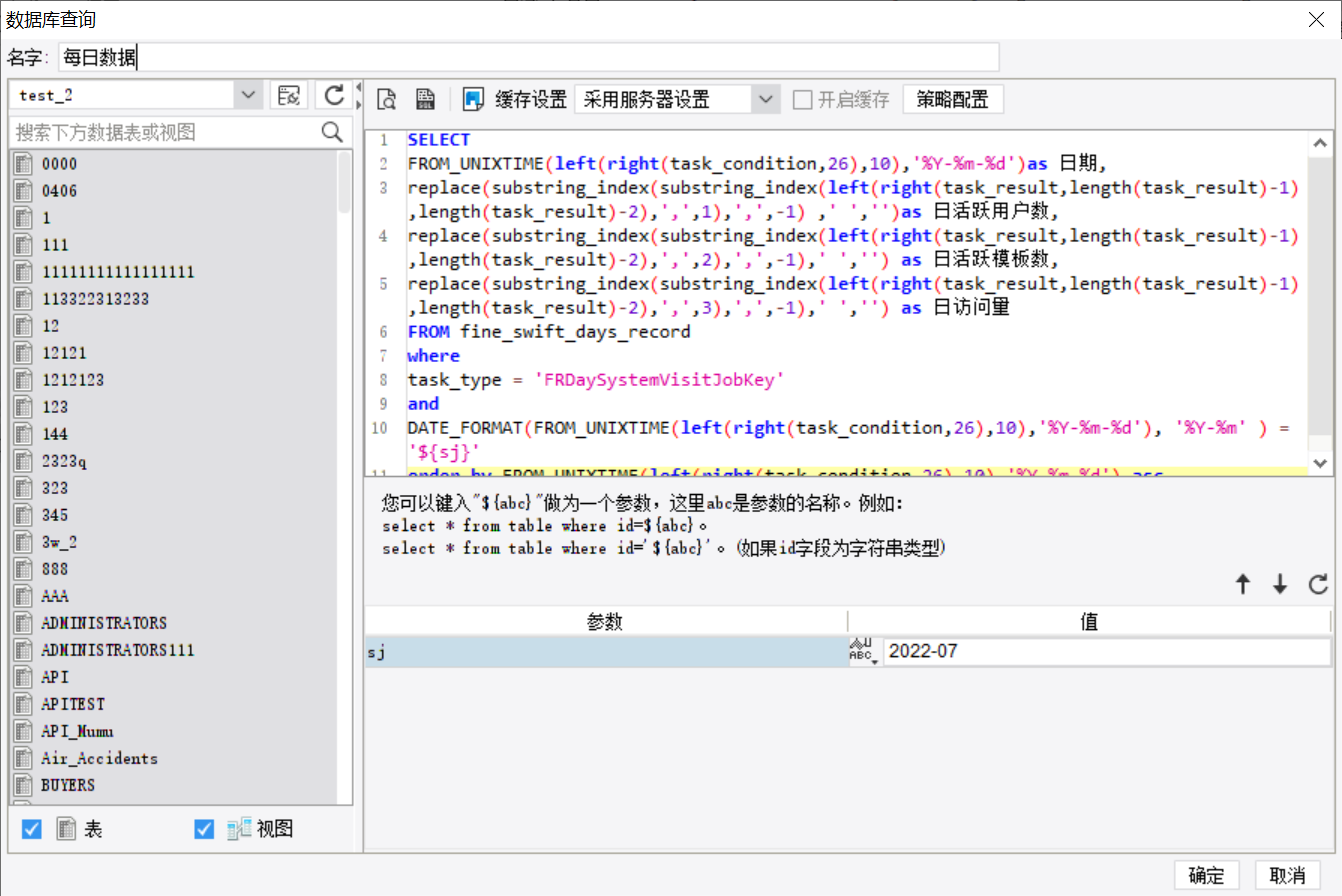This screenshot has height=896, width=1342.
Task: Click the sj value field 2022-07
Action: point(1107,652)
